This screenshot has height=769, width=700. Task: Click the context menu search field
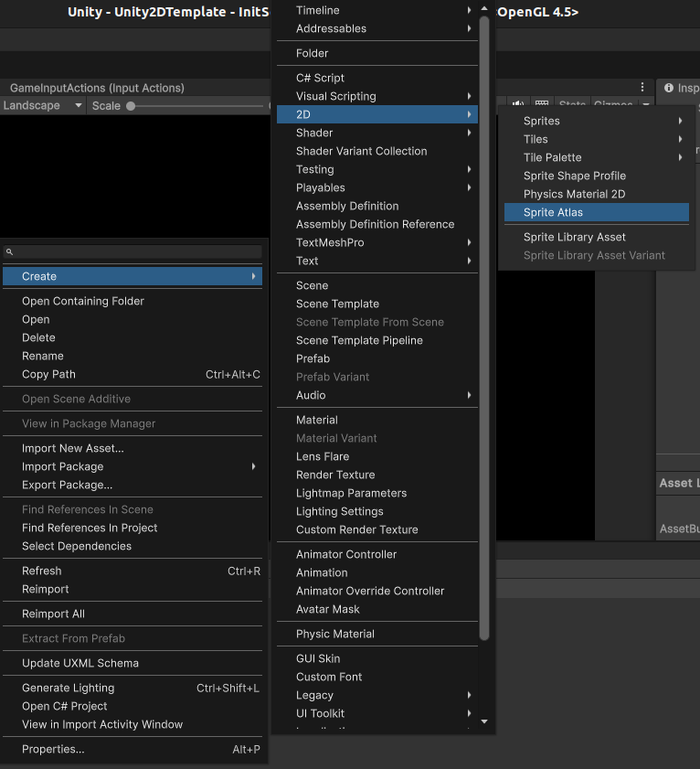tap(132, 252)
